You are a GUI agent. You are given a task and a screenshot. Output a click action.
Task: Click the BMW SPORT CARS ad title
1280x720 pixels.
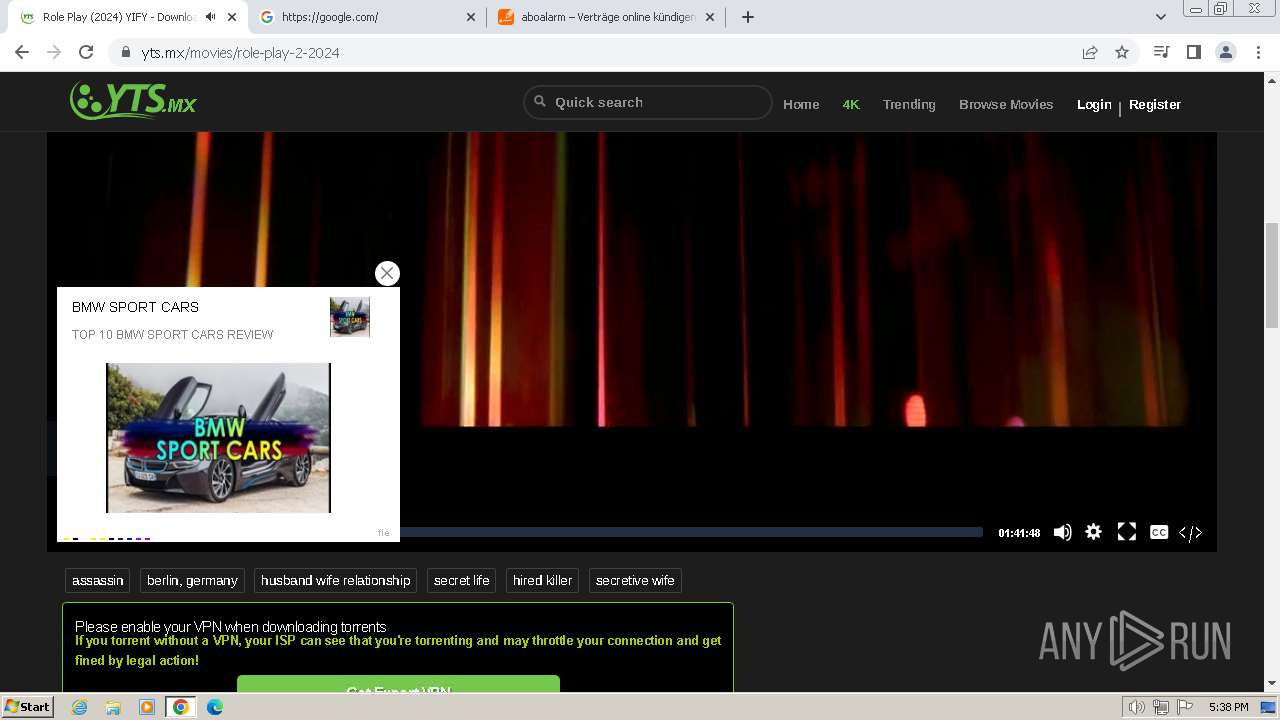pos(135,307)
